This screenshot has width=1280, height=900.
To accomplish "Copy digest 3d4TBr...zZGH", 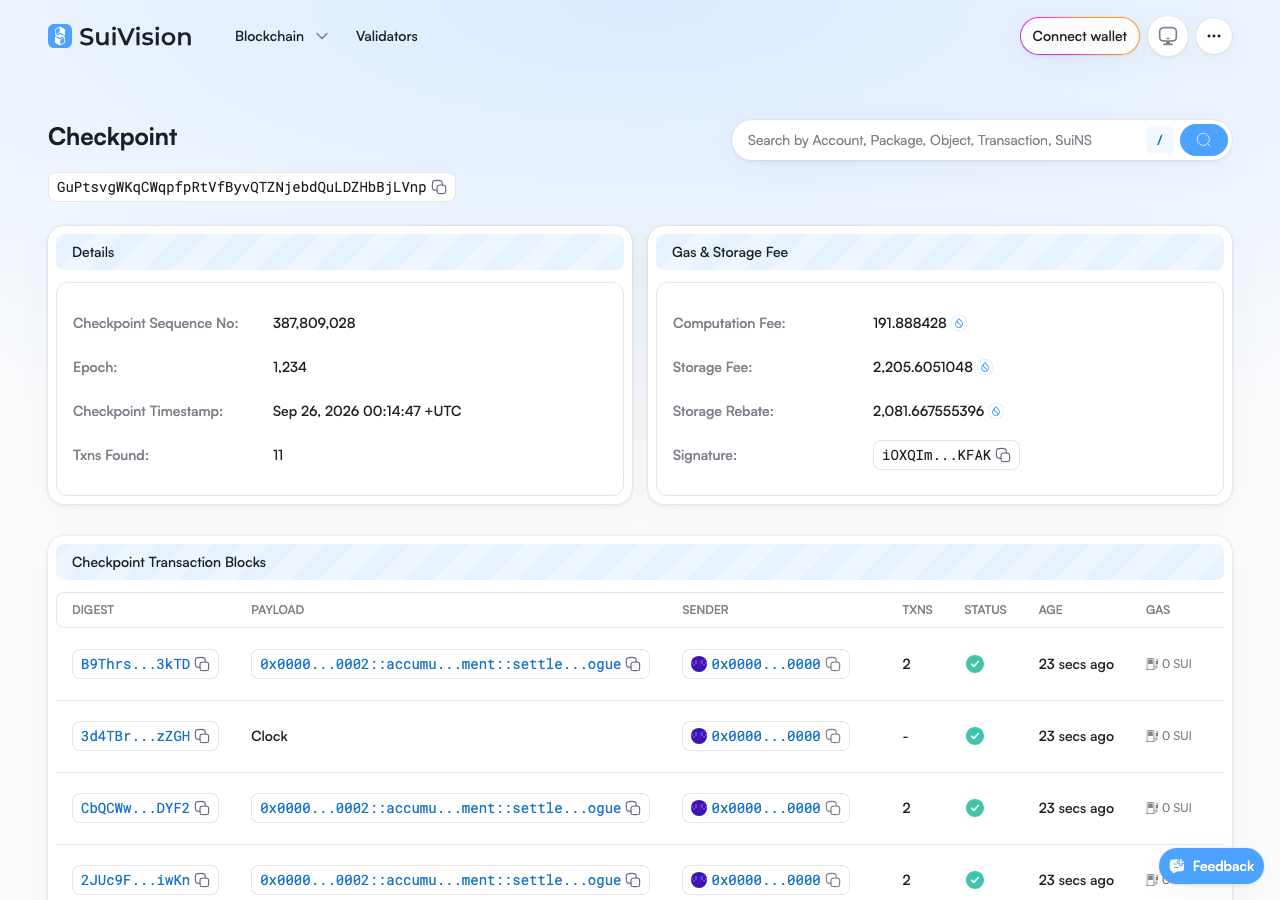I will click(x=202, y=736).
